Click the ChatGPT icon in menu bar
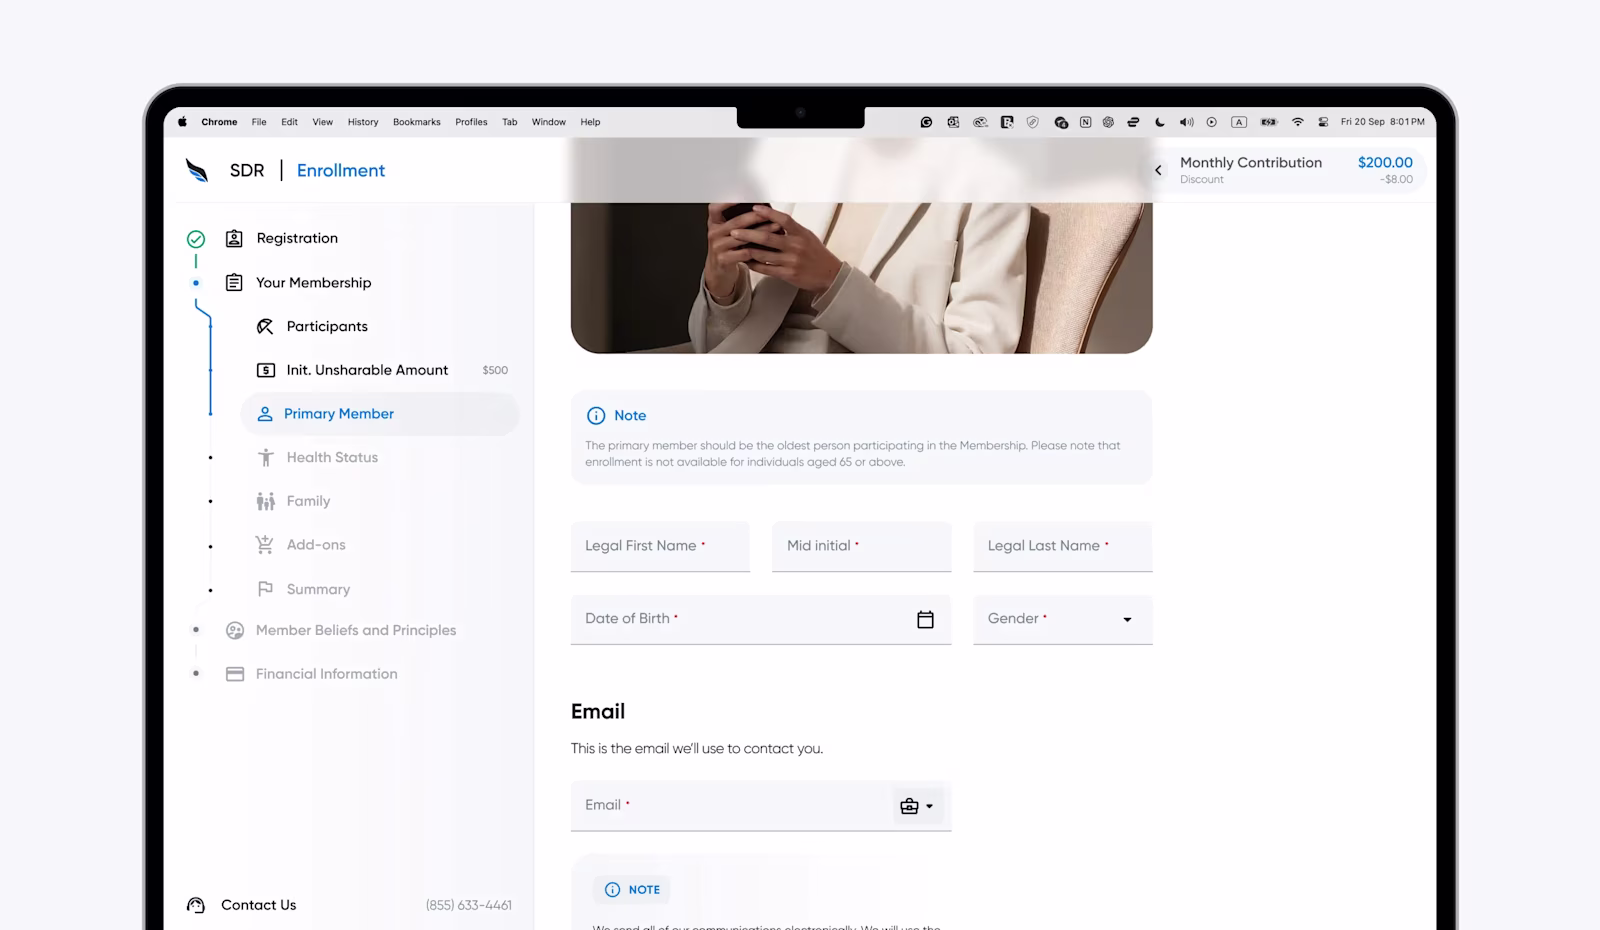The image size is (1600, 930). (x=1108, y=122)
